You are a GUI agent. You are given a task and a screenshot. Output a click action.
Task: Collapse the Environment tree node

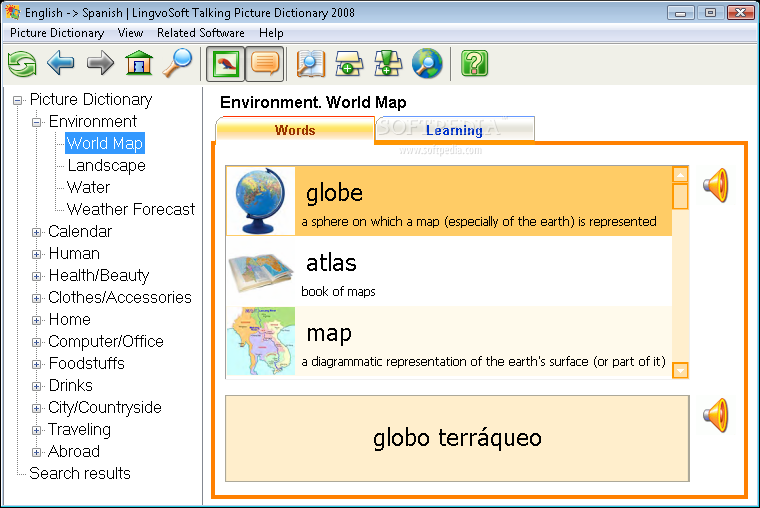(36, 122)
